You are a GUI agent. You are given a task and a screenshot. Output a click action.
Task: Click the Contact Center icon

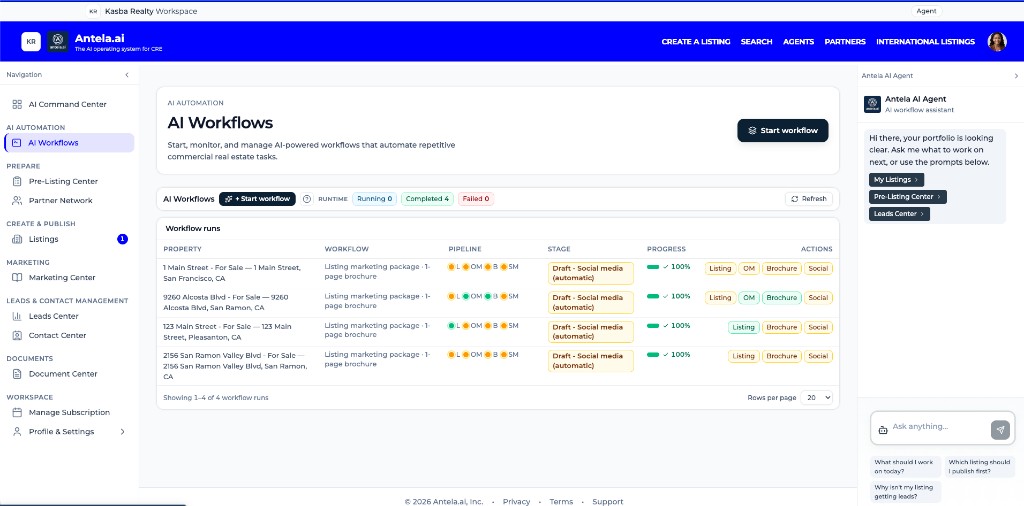click(17, 336)
